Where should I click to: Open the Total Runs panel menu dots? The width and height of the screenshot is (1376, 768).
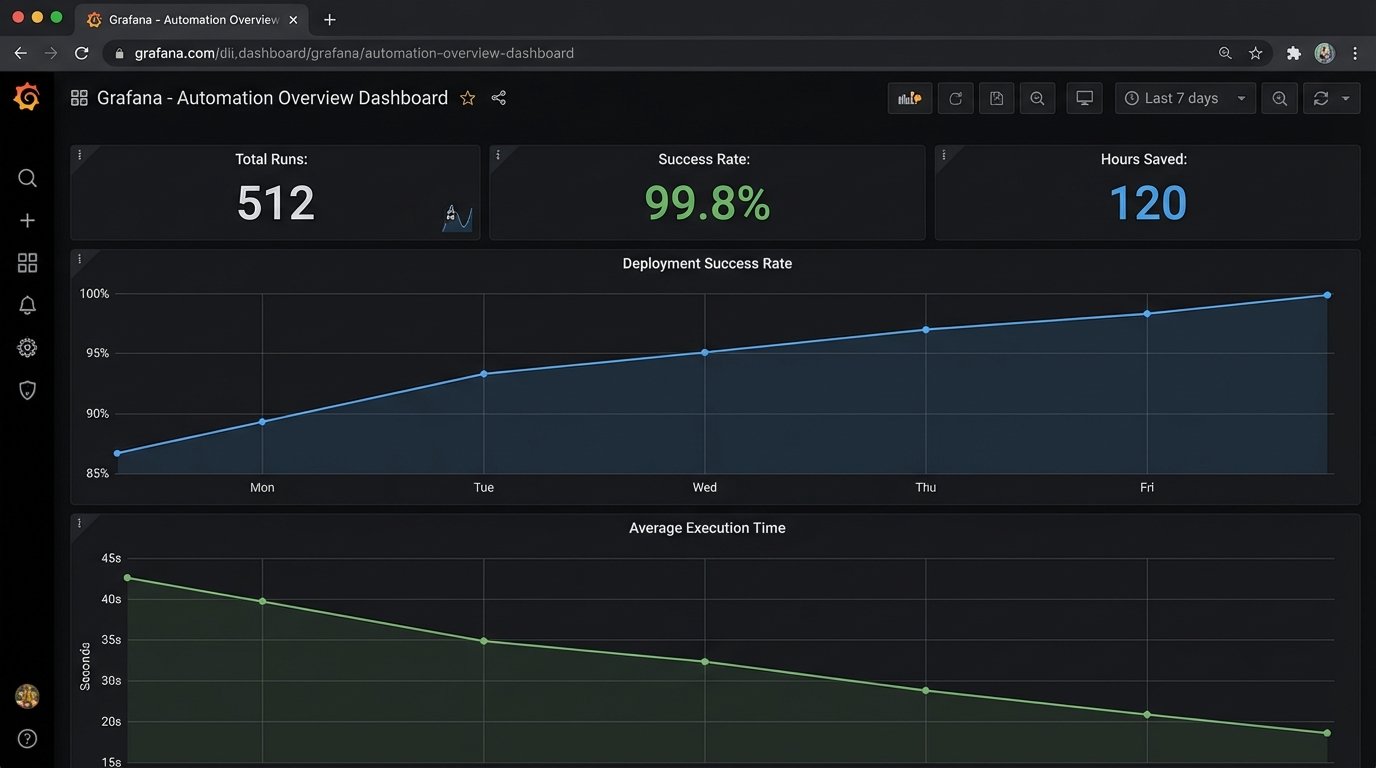click(80, 155)
